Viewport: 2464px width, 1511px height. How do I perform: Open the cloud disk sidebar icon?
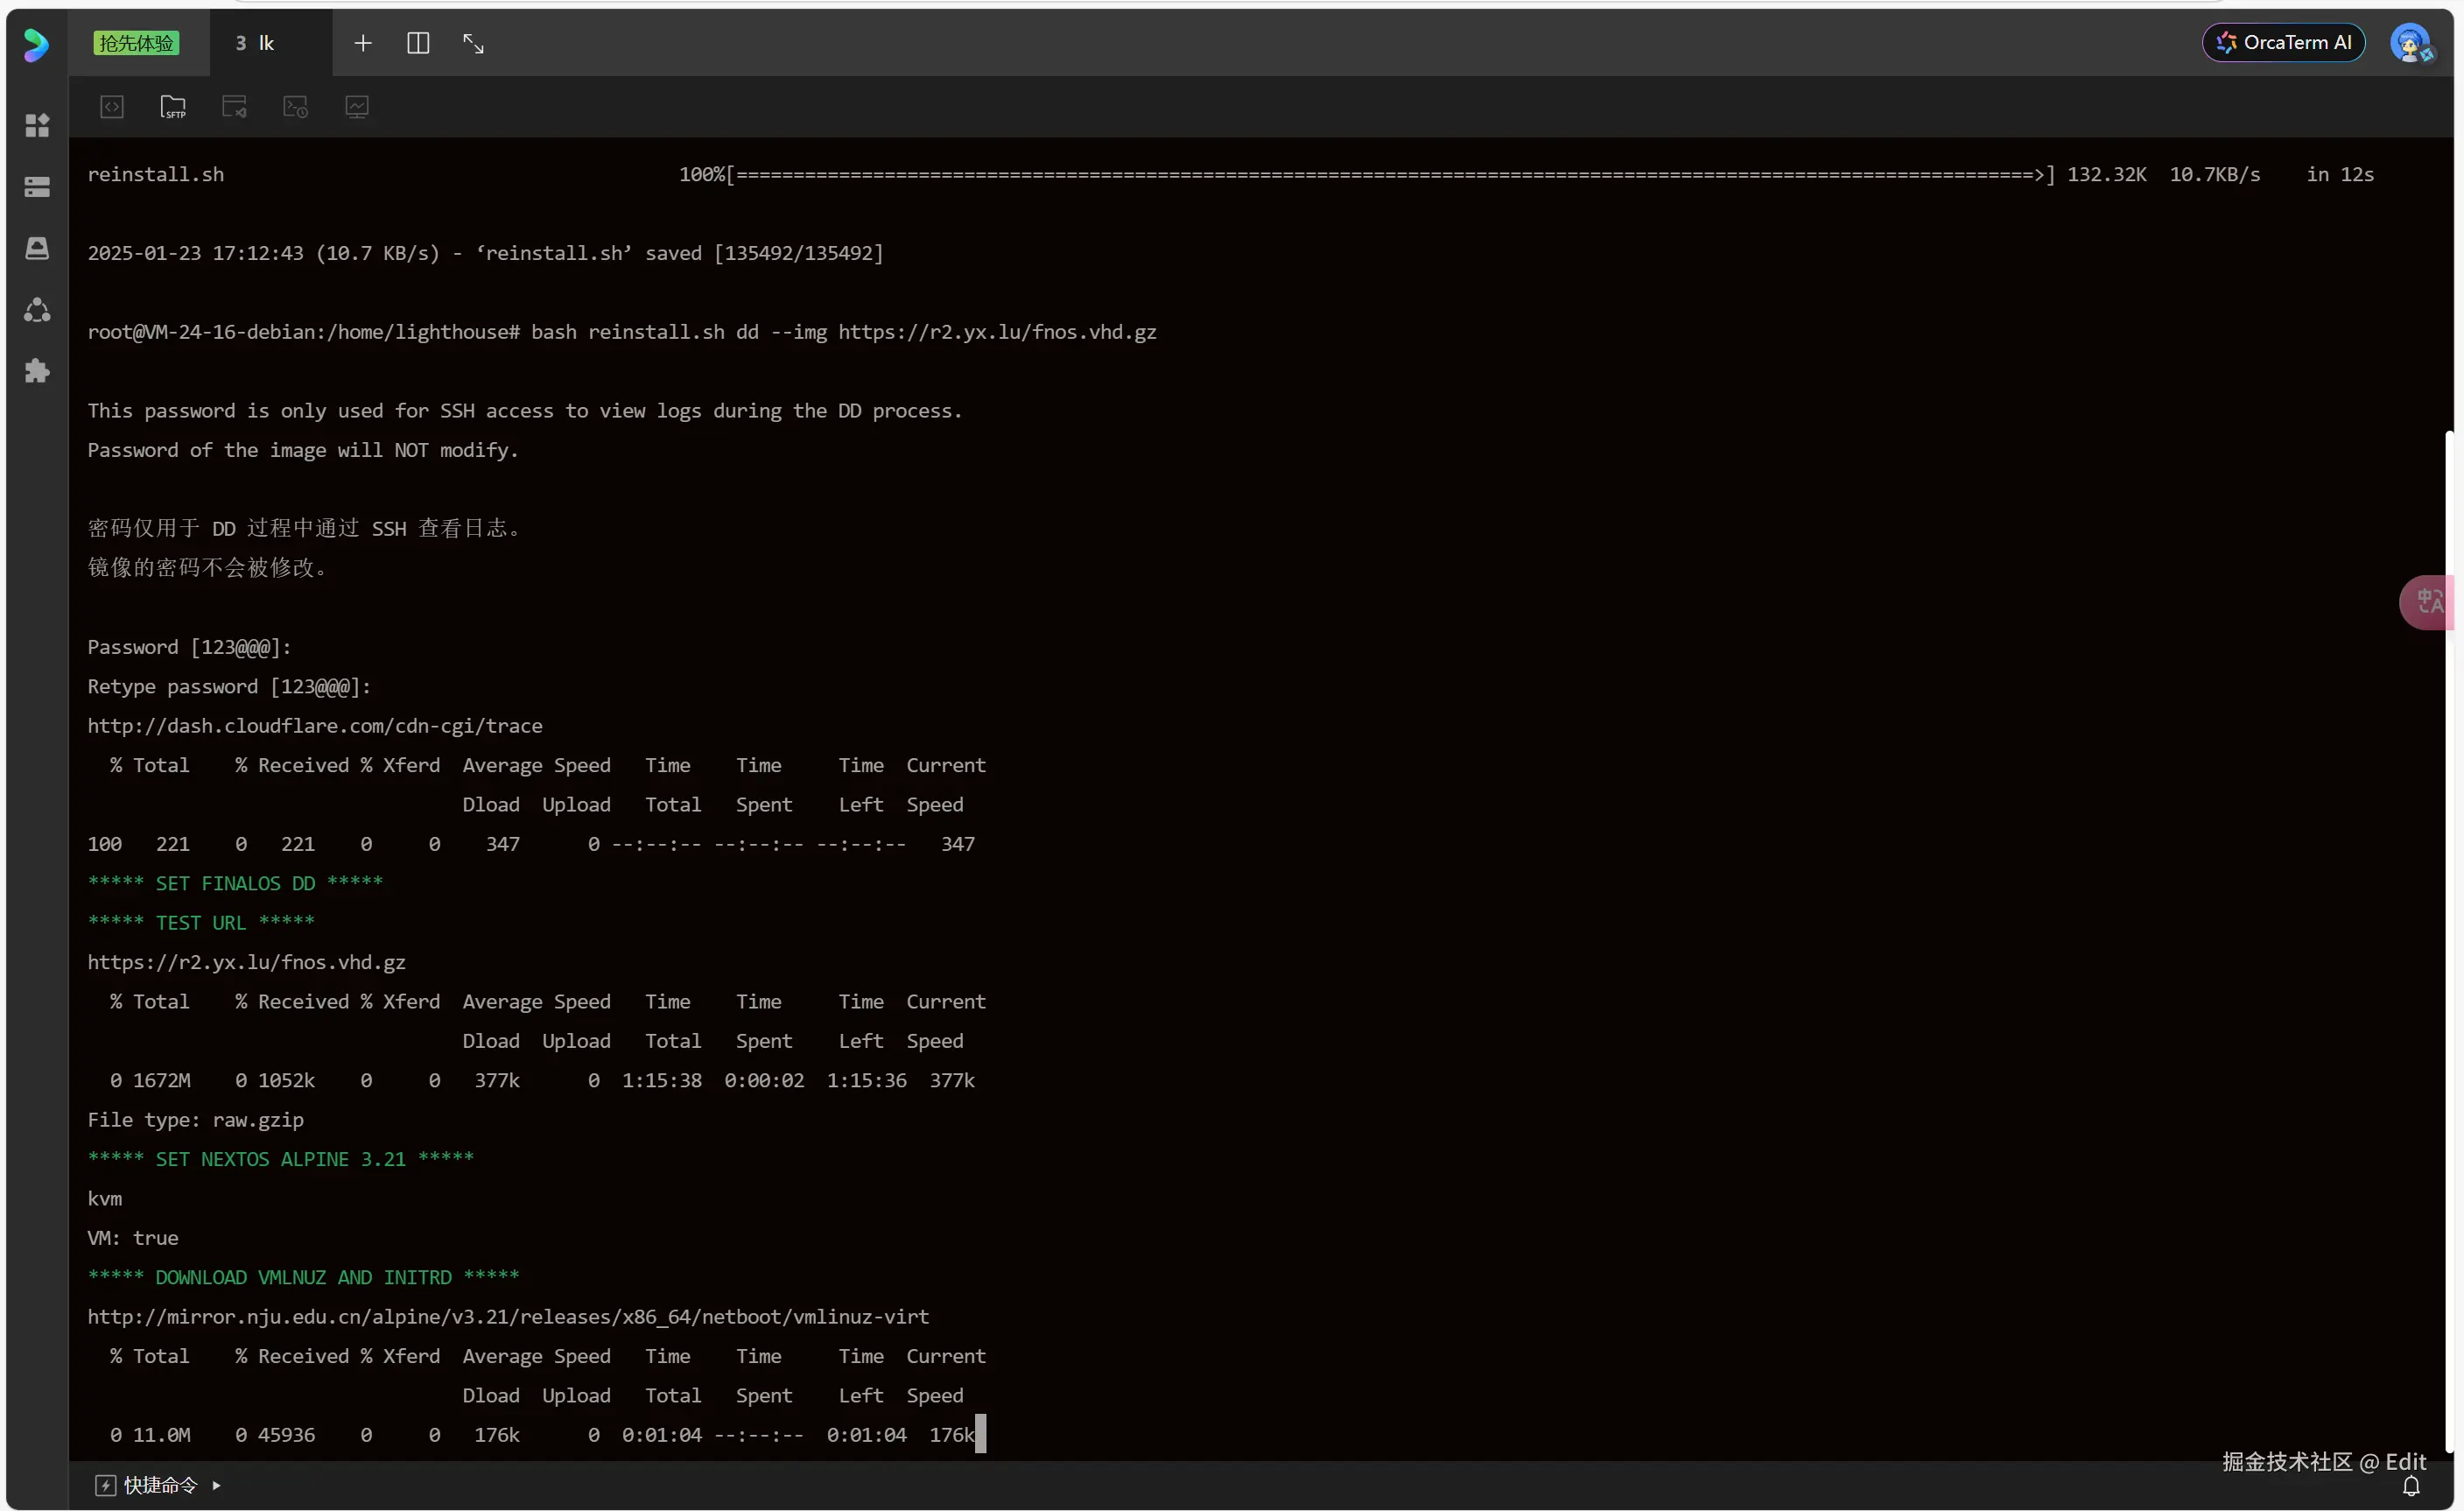[37, 248]
